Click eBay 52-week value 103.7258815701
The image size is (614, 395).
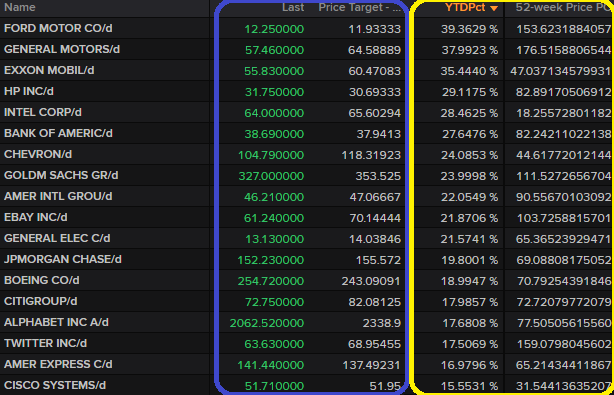coord(564,218)
